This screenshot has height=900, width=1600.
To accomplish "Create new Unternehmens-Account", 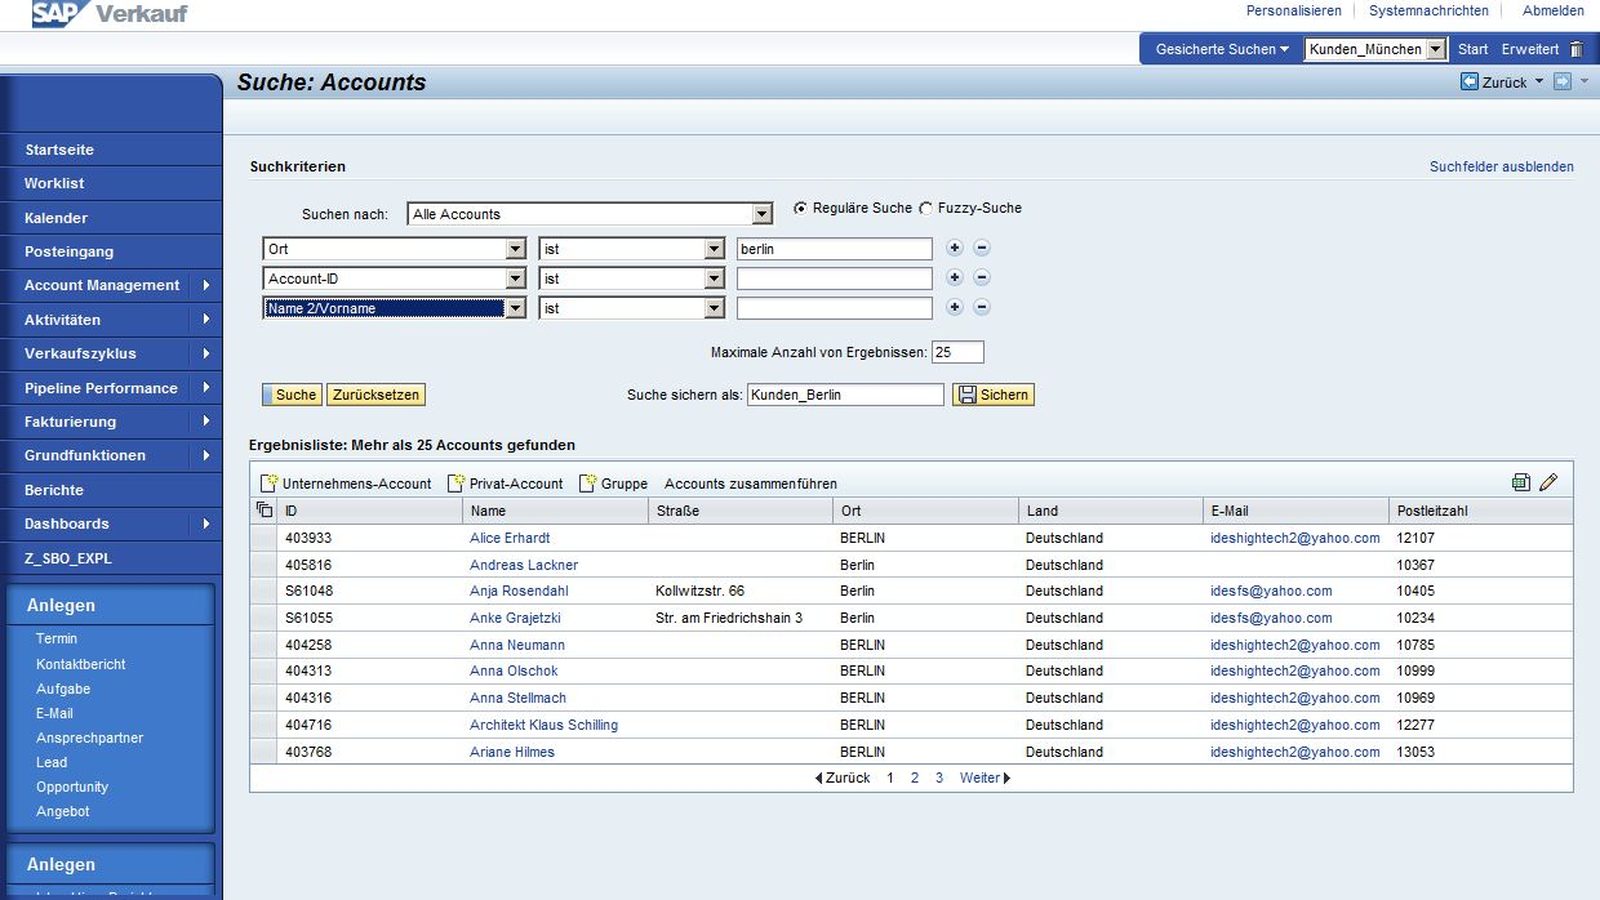I will pos(346,483).
